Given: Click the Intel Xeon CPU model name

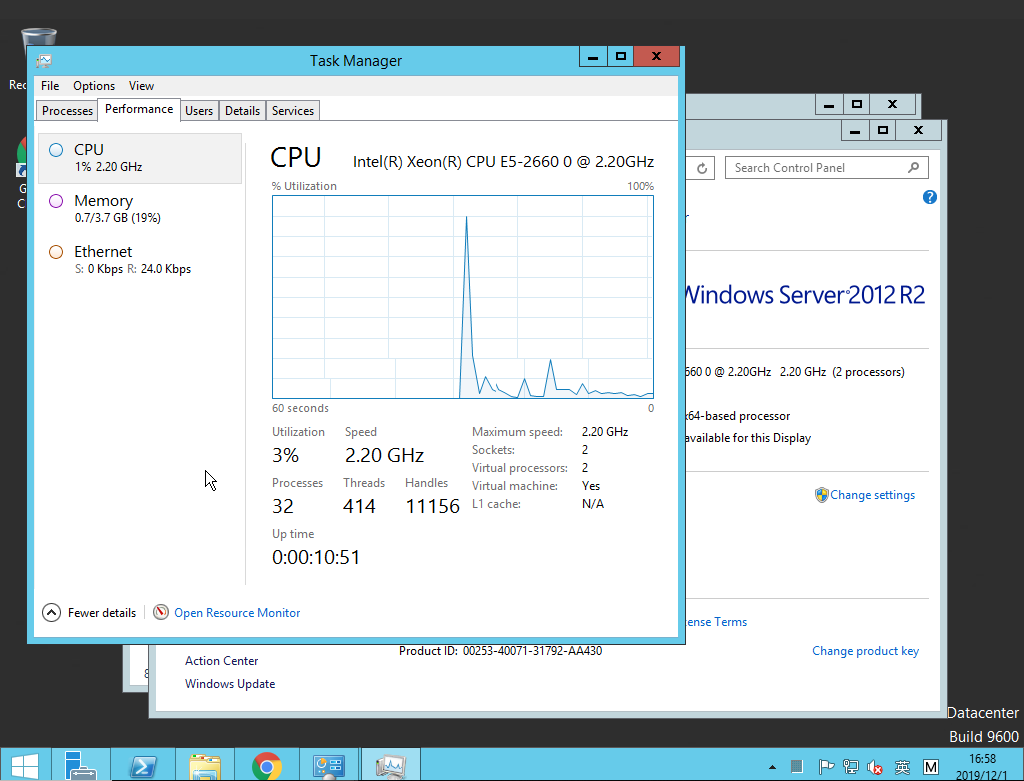Looking at the screenshot, I should 504,162.
